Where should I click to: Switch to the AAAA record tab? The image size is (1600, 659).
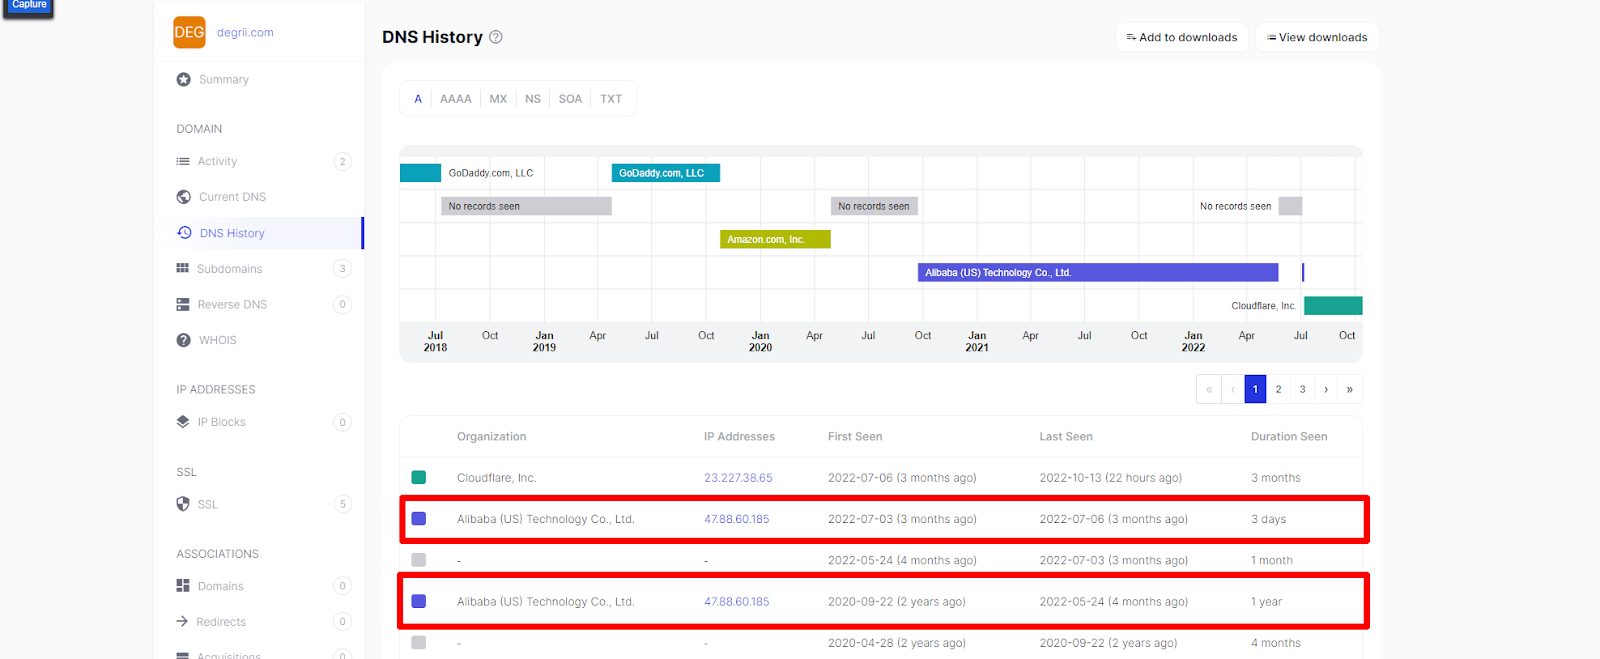coord(456,99)
